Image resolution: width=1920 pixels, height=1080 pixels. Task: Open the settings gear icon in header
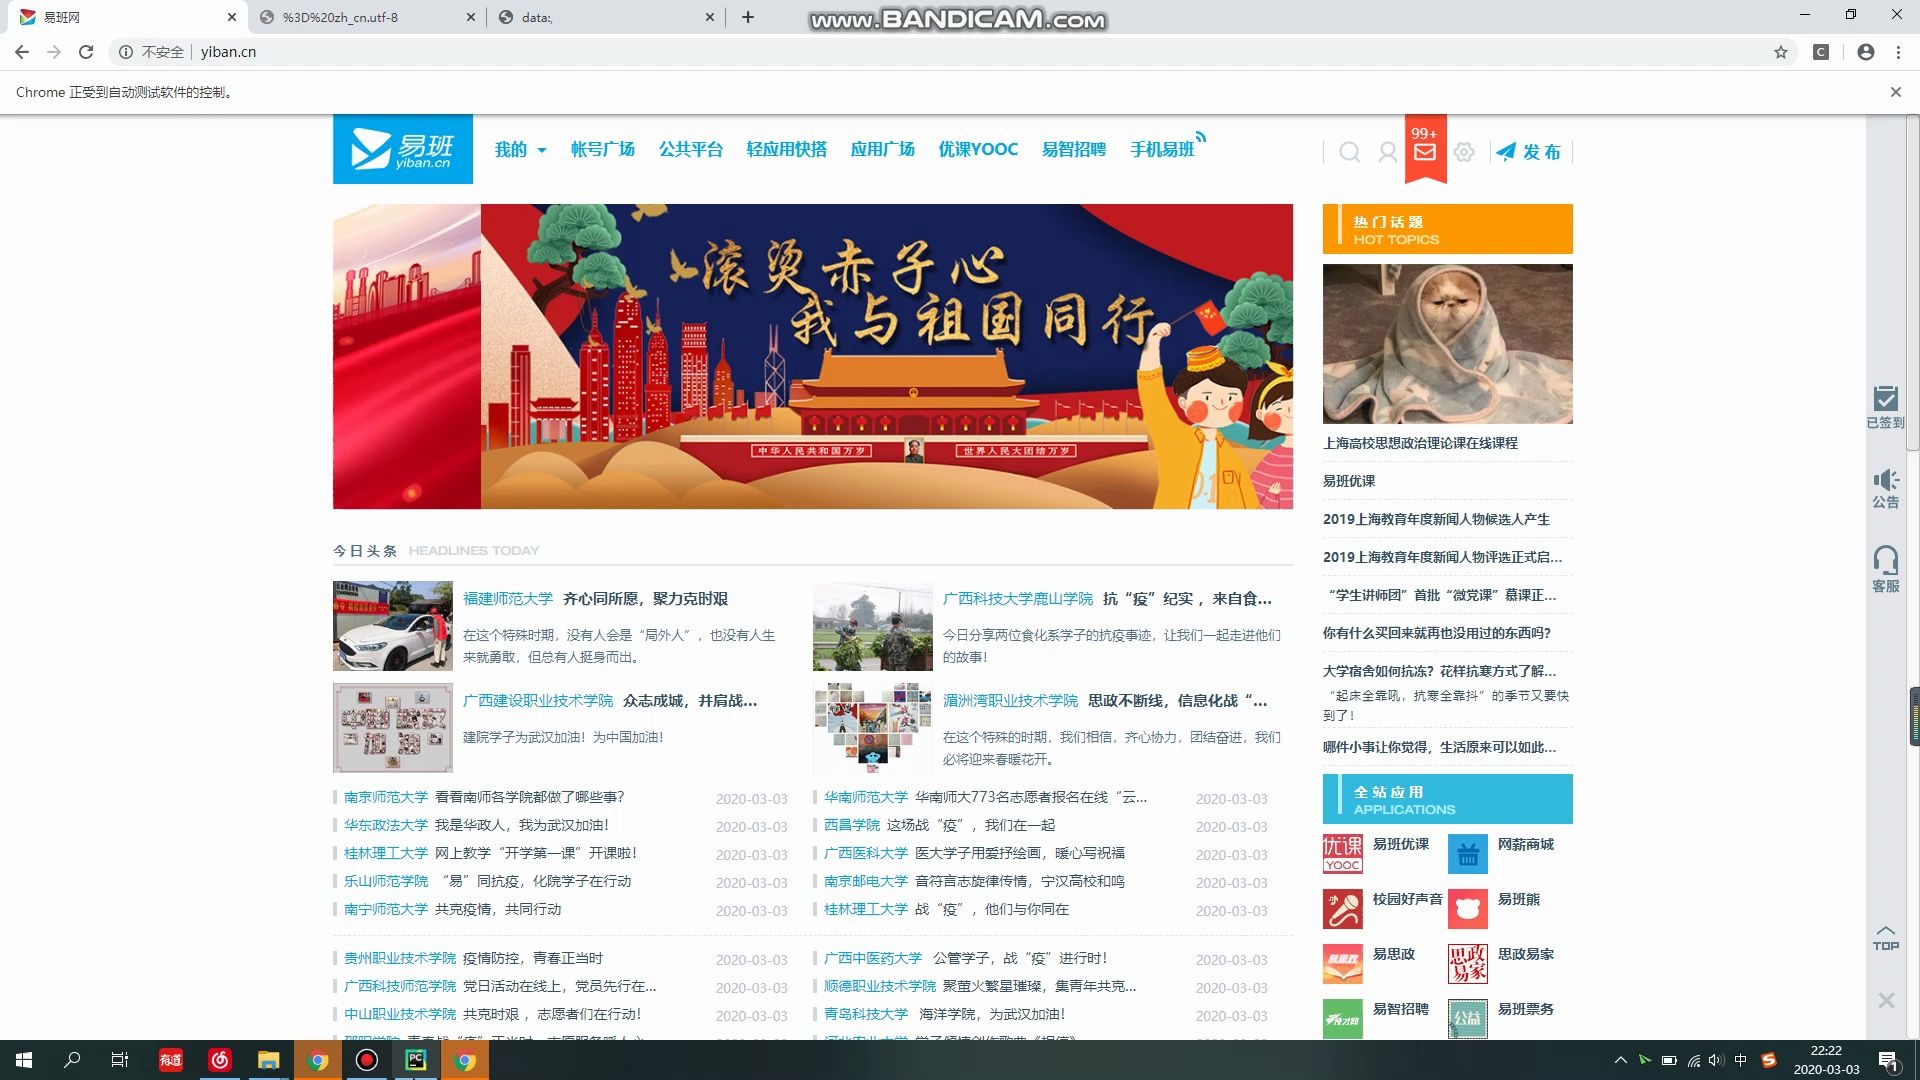pos(1464,152)
